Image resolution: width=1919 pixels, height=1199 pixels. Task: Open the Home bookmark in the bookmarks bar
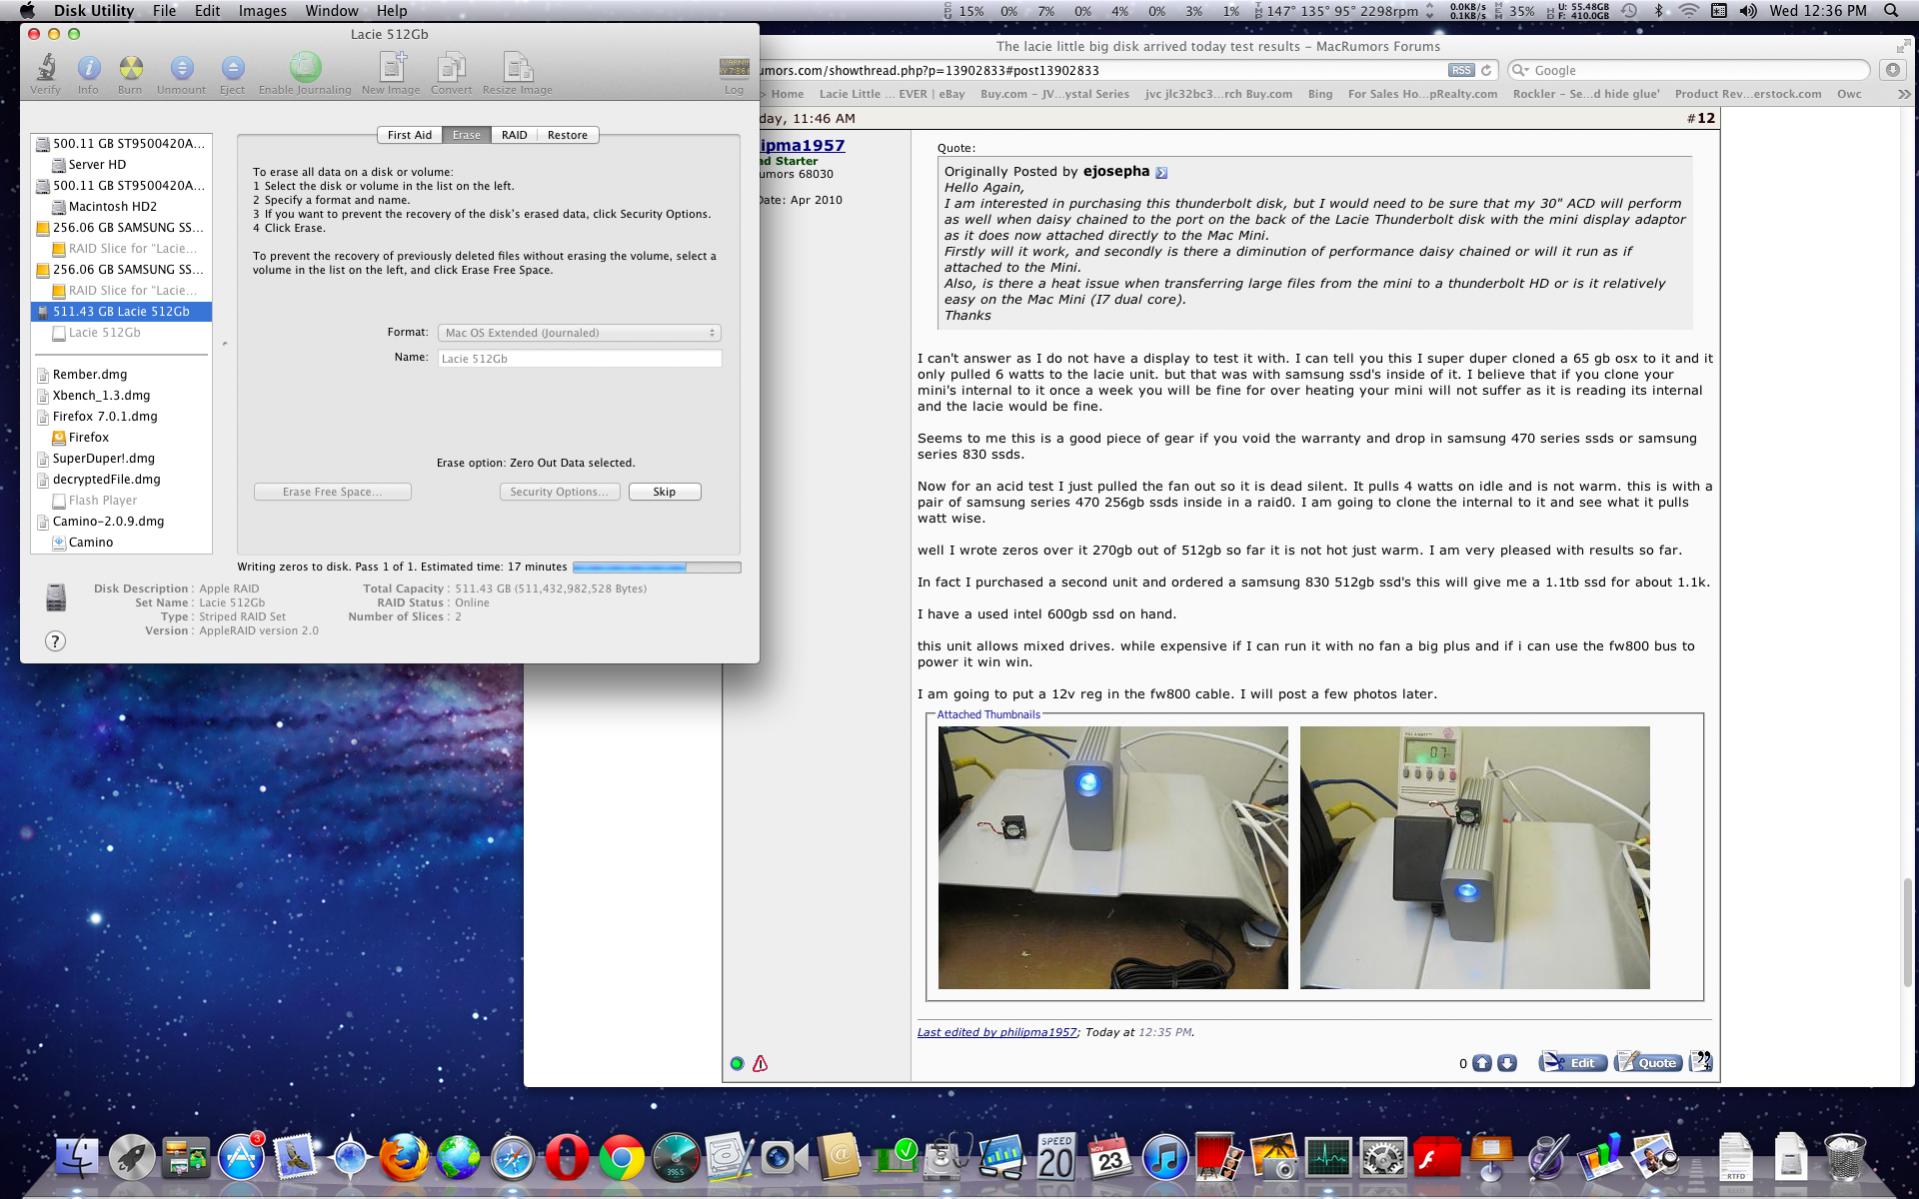[x=787, y=94]
